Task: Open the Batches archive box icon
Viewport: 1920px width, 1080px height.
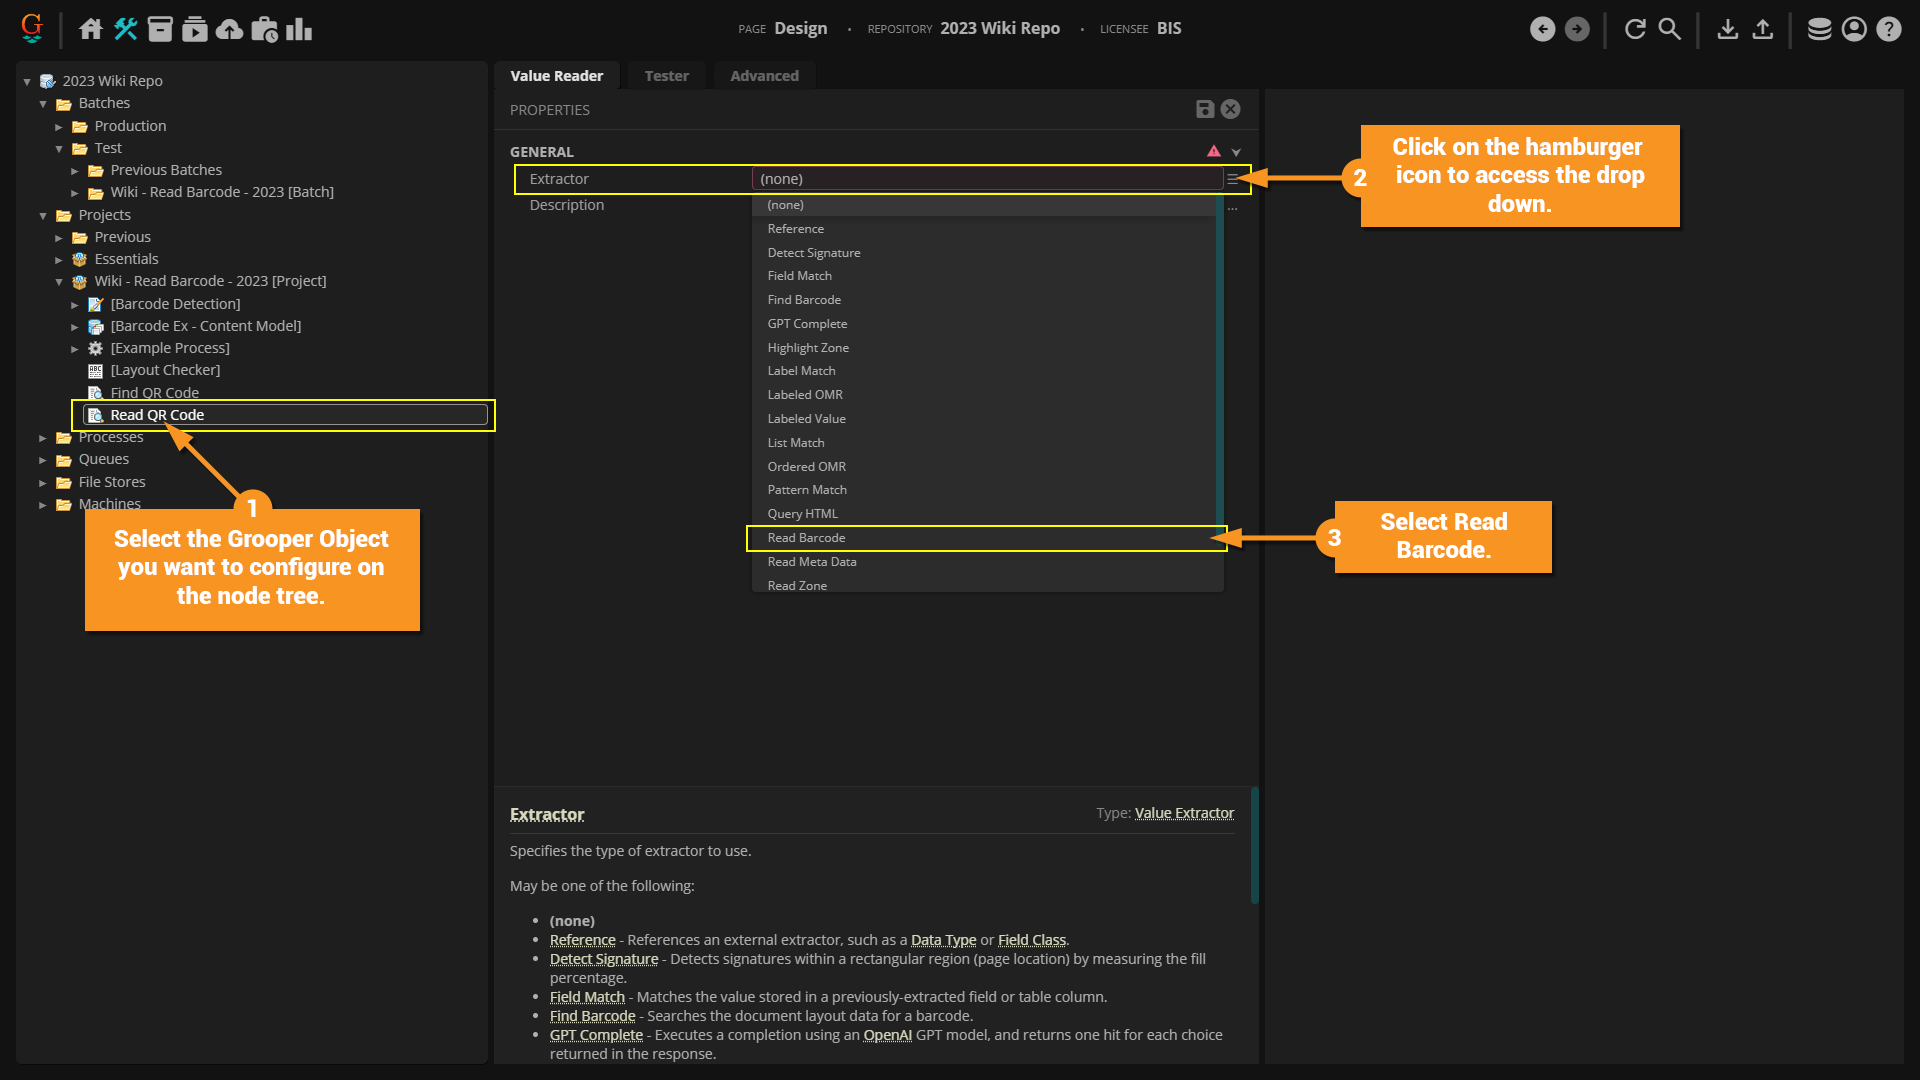Action: click(x=160, y=29)
